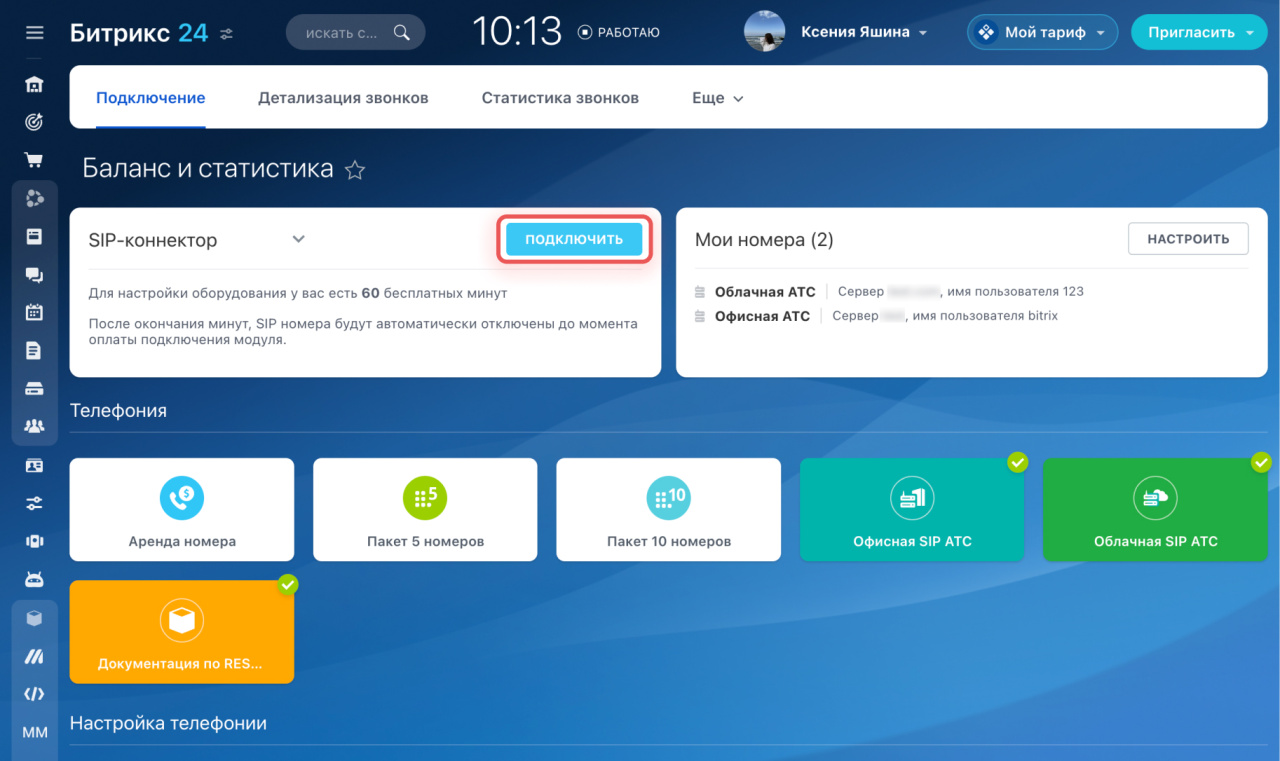The width and height of the screenshot is (1280, 761).
Task: Click the 10:13 clock display
Action: pyautogui.click(x=518, y=32)
